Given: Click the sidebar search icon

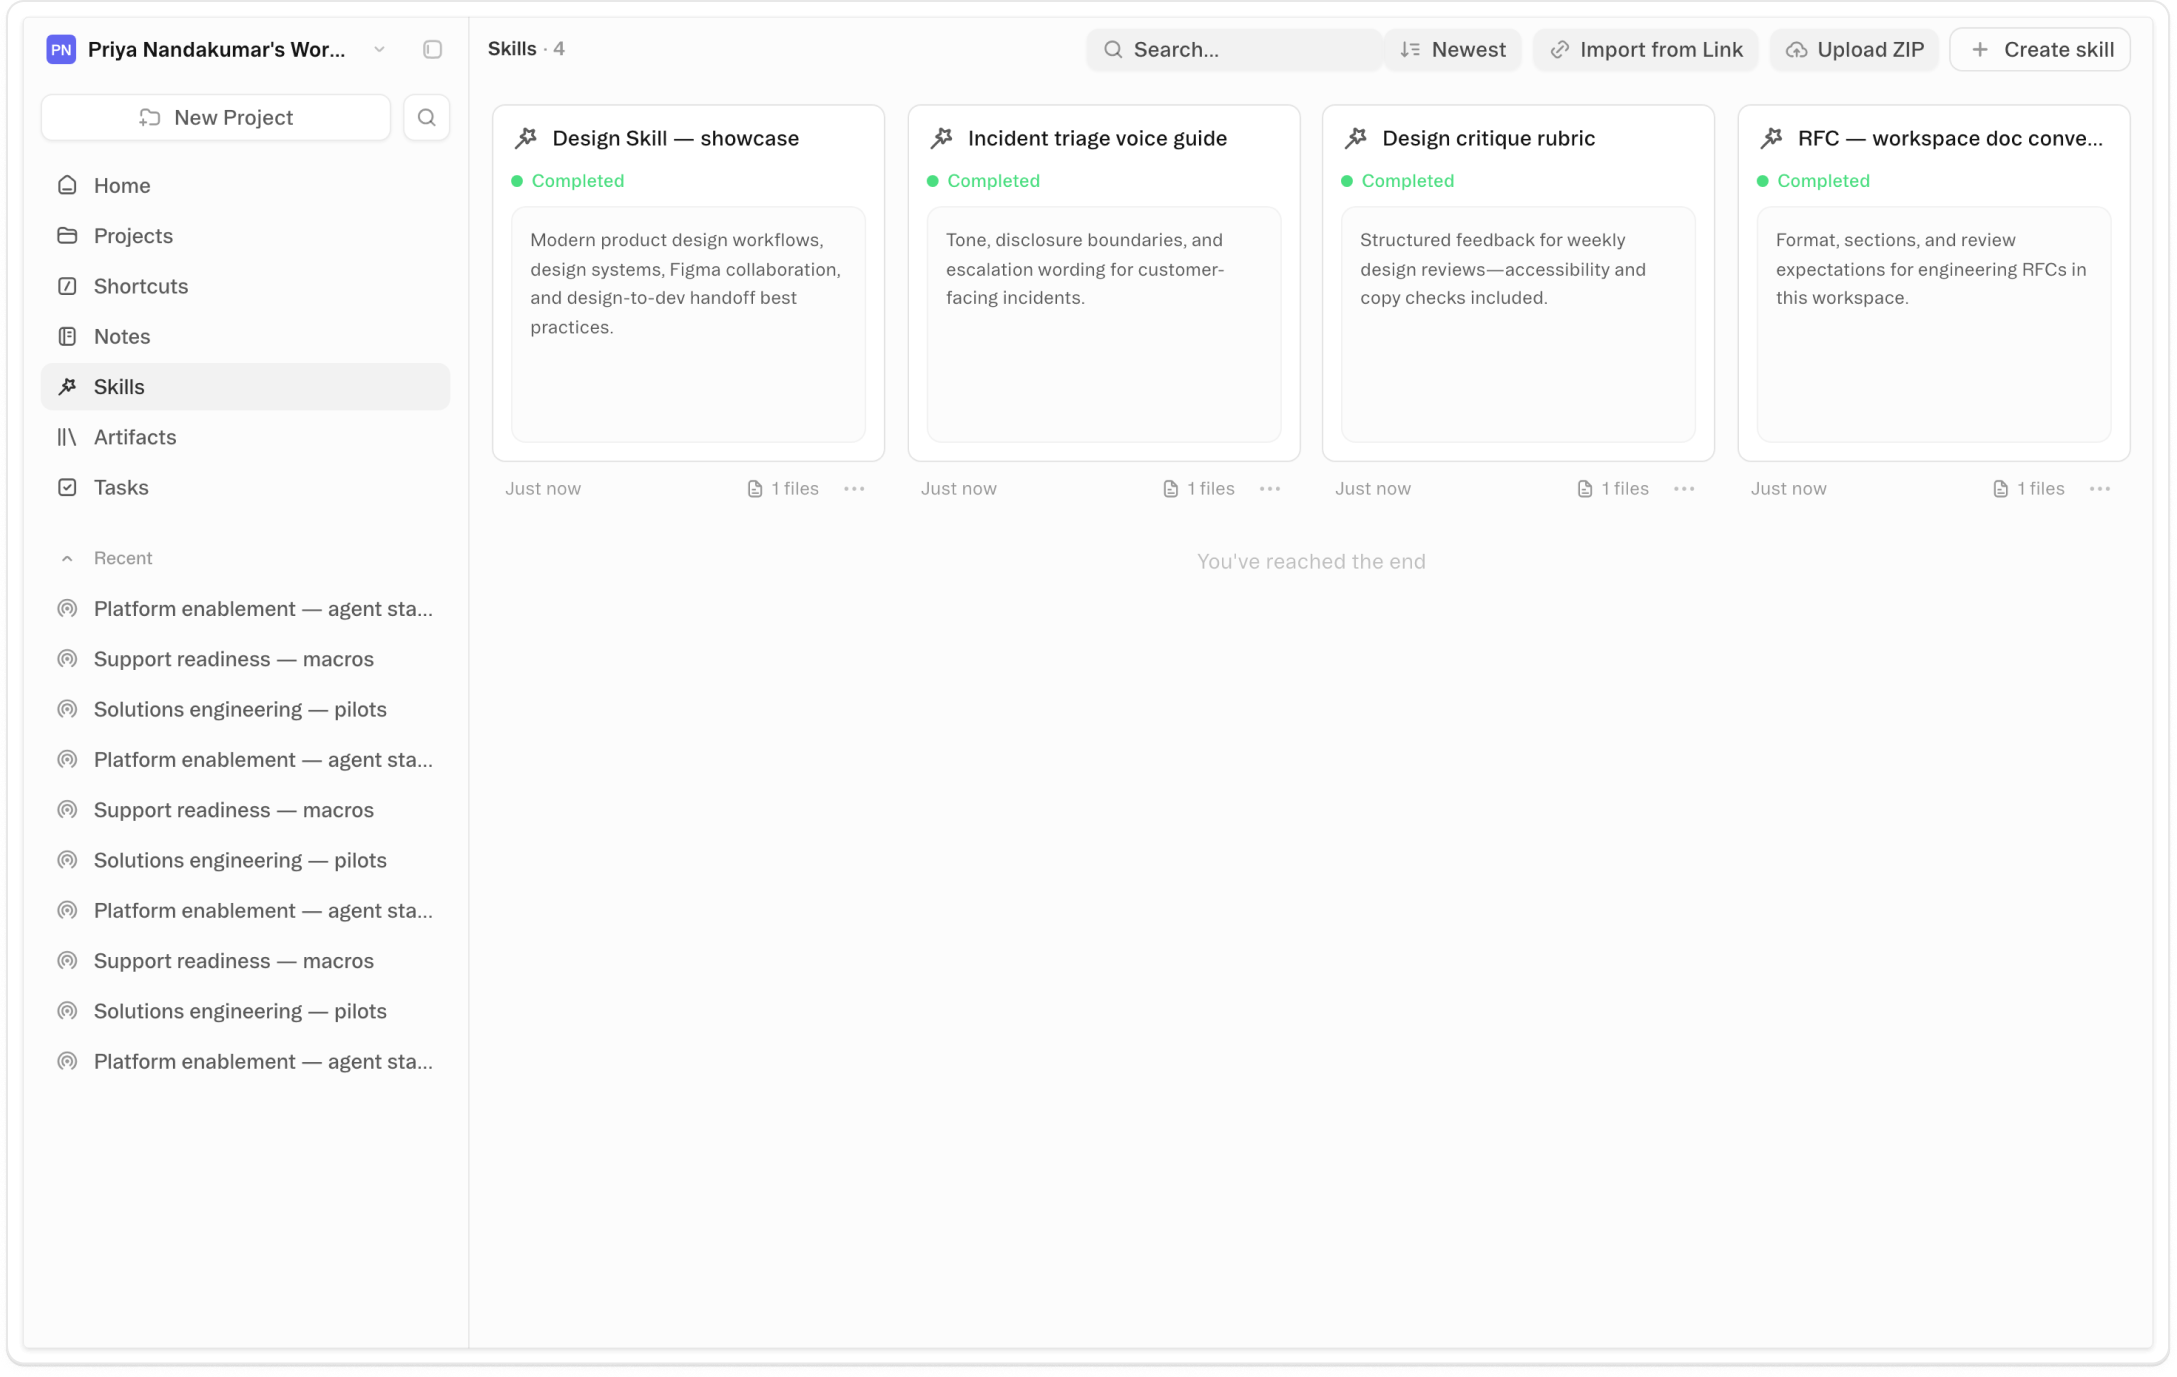Looking at the screenshot, I should coord(426,118).
